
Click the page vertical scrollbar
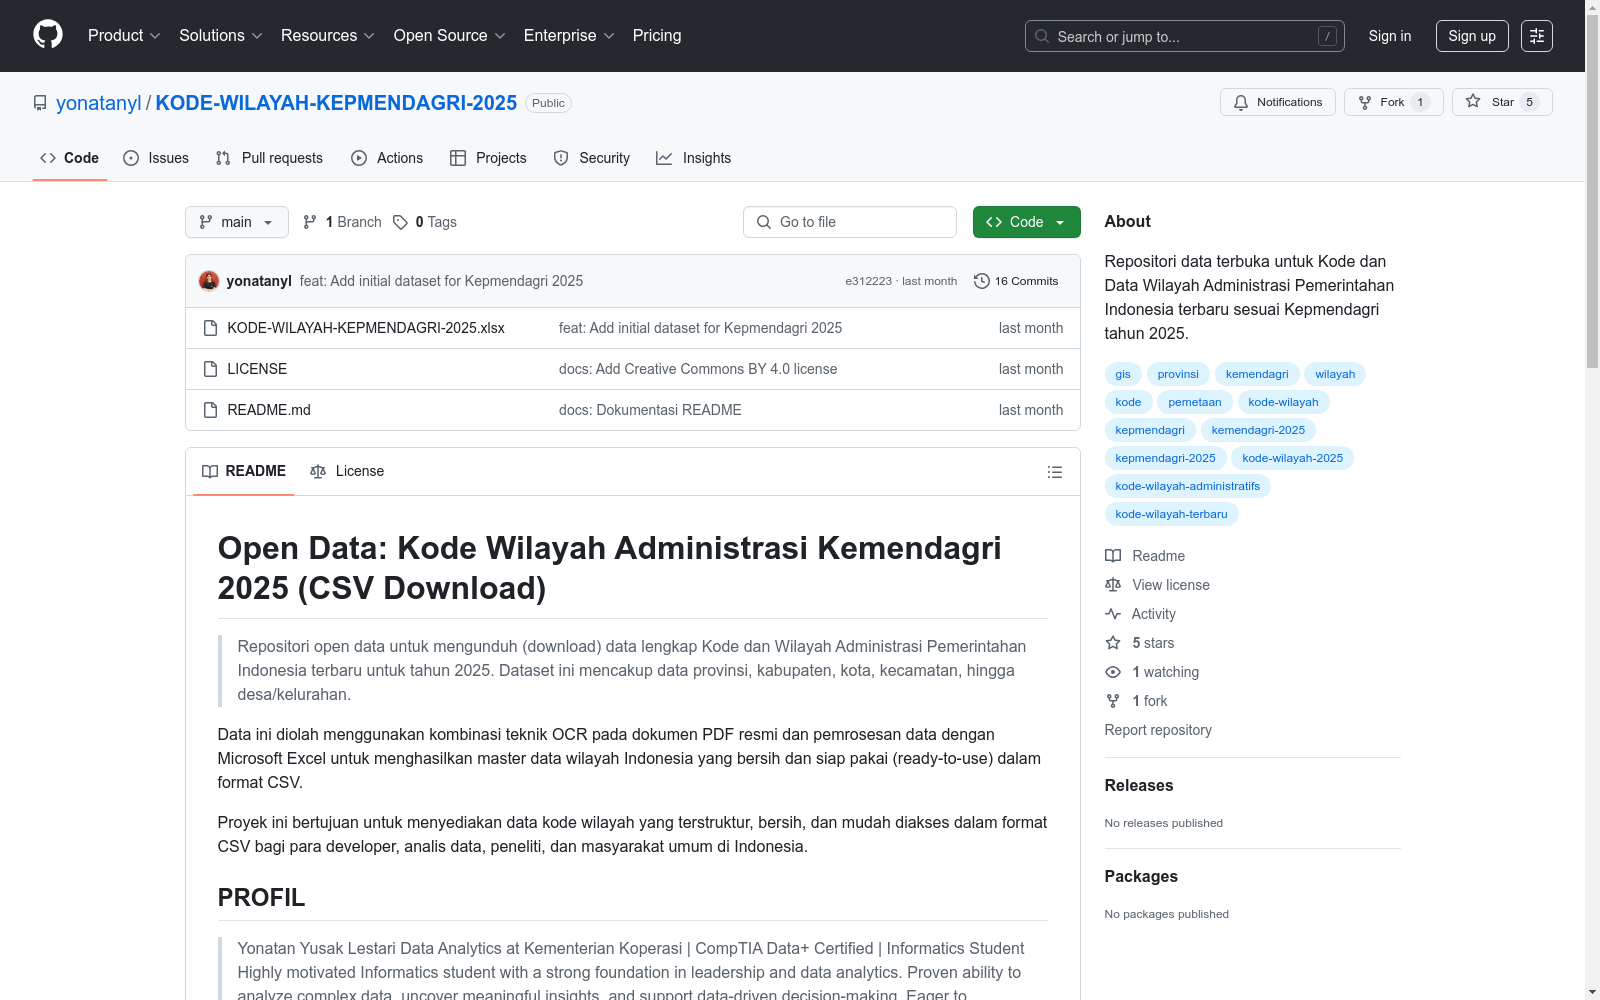(1592, 500)
